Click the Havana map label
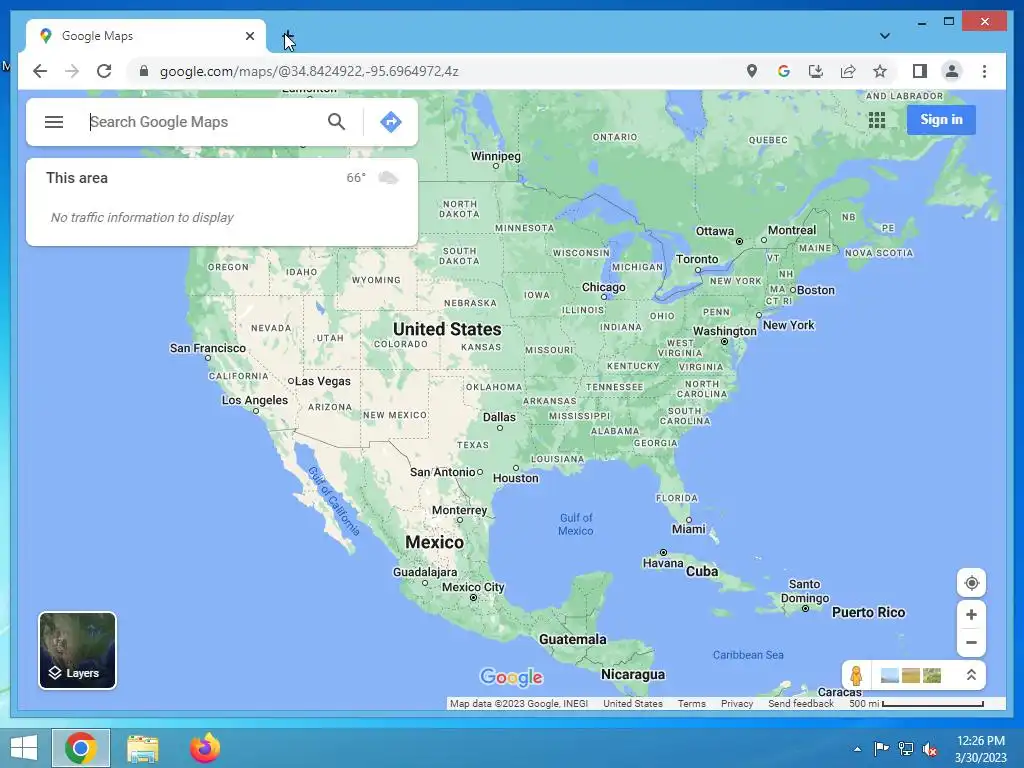Screen dimensions: 1024x768 (x=663, y=563)
